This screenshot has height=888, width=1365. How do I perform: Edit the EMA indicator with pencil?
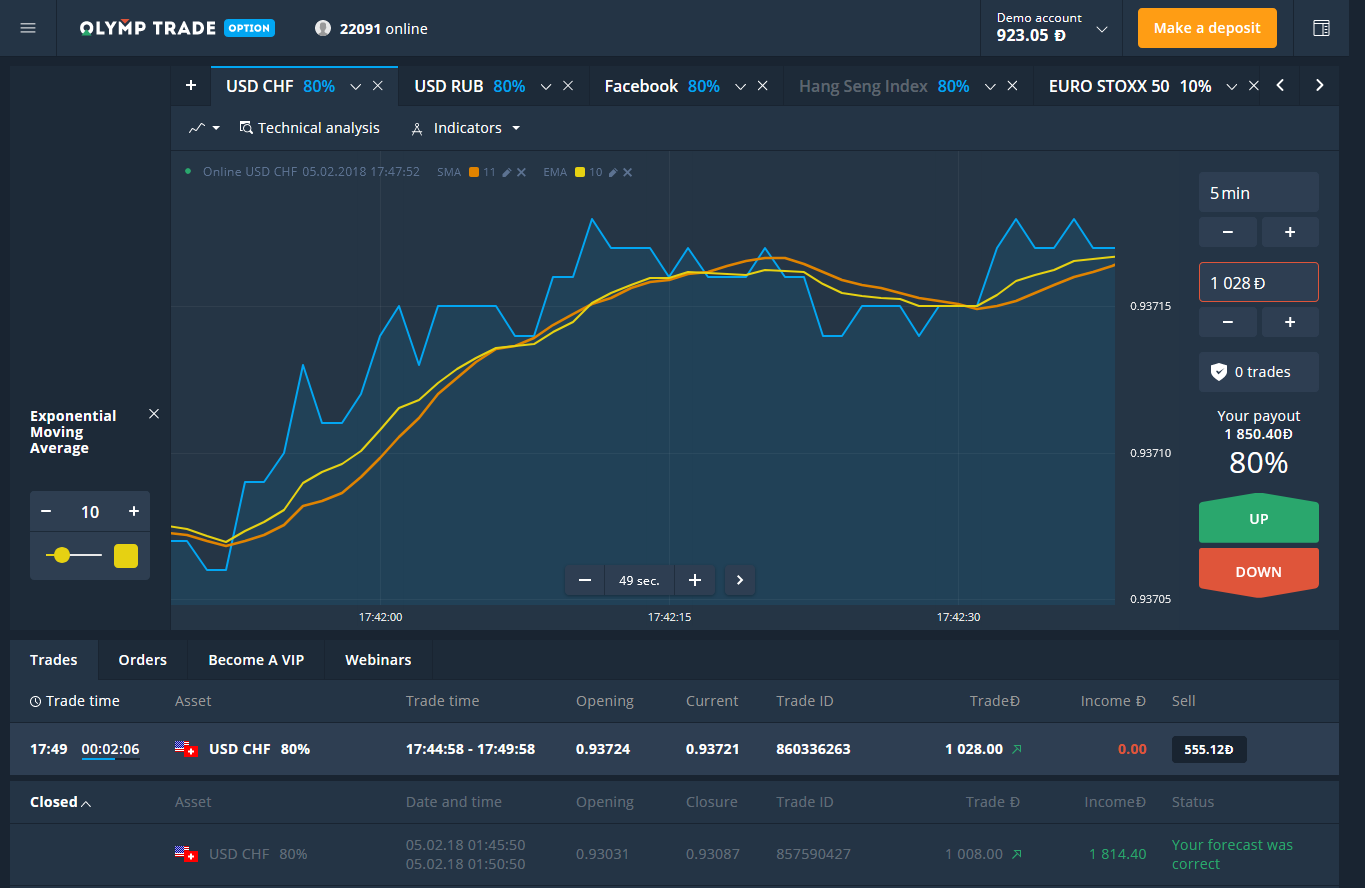pos(613,172)
